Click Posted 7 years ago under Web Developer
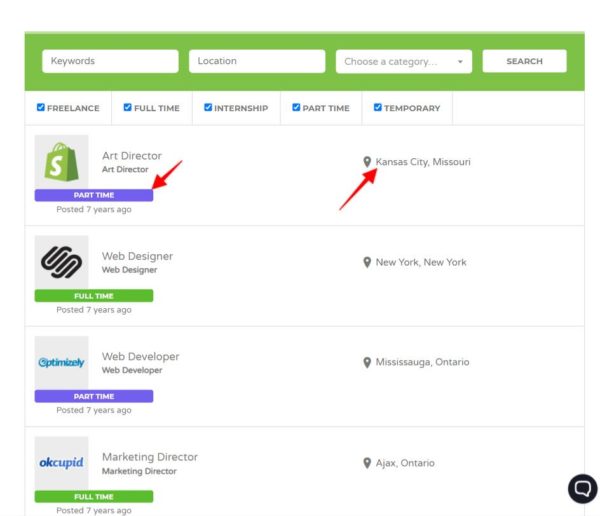 94,410
